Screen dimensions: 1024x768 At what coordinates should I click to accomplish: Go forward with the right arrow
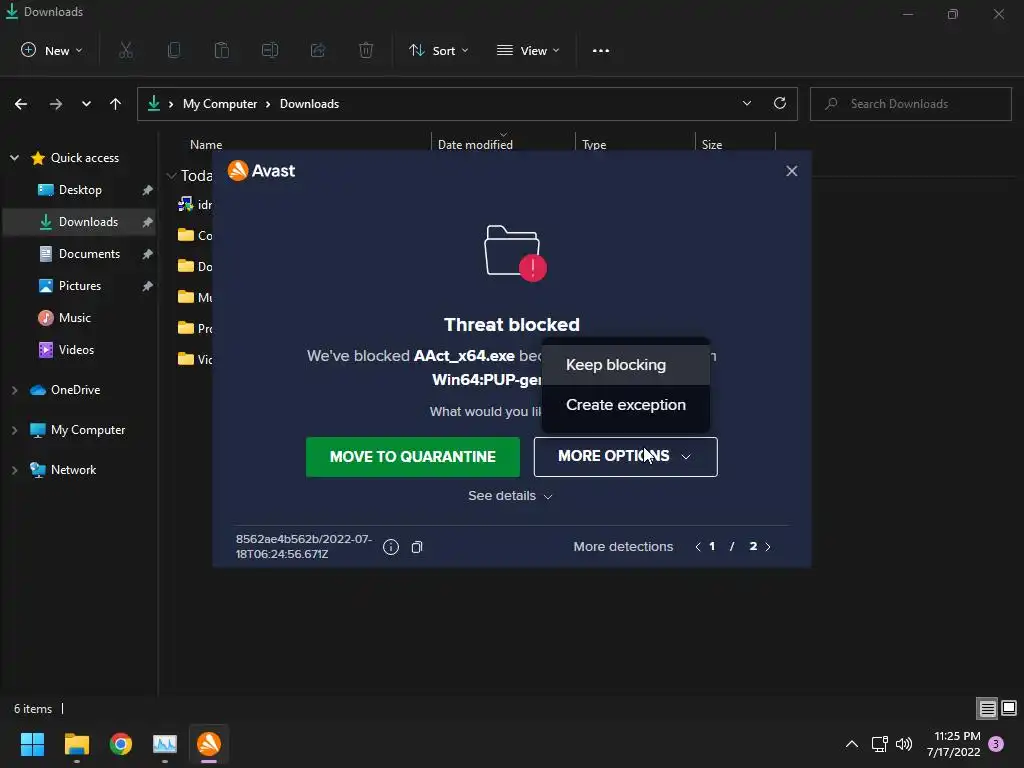(x=56, y=104)
